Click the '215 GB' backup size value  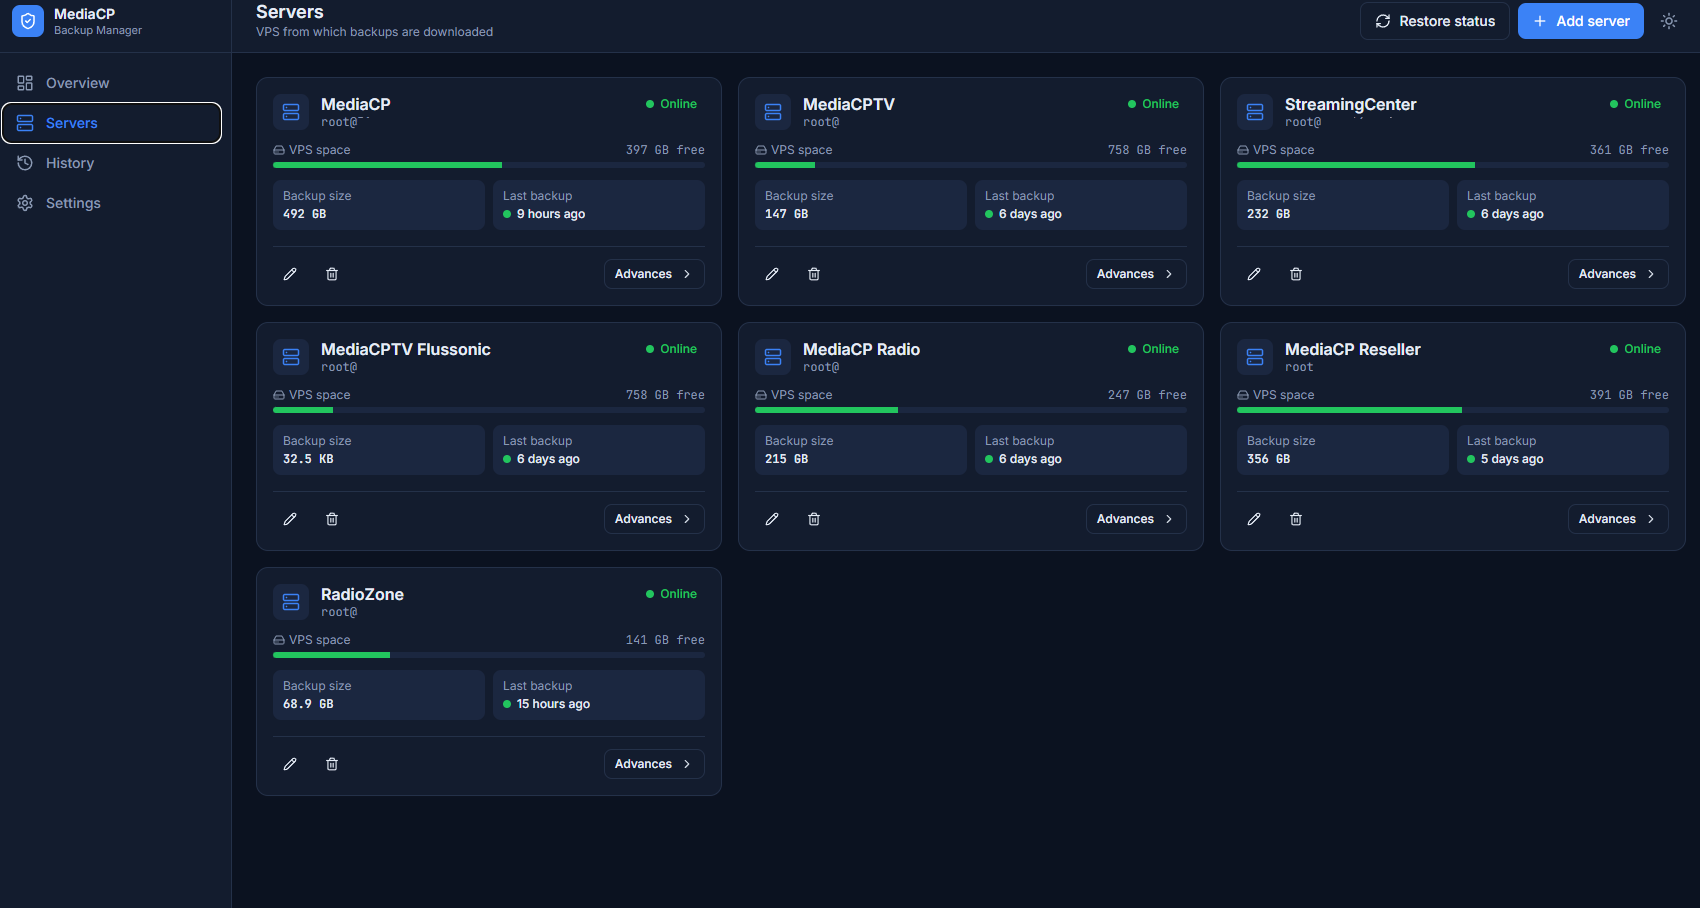787,459
